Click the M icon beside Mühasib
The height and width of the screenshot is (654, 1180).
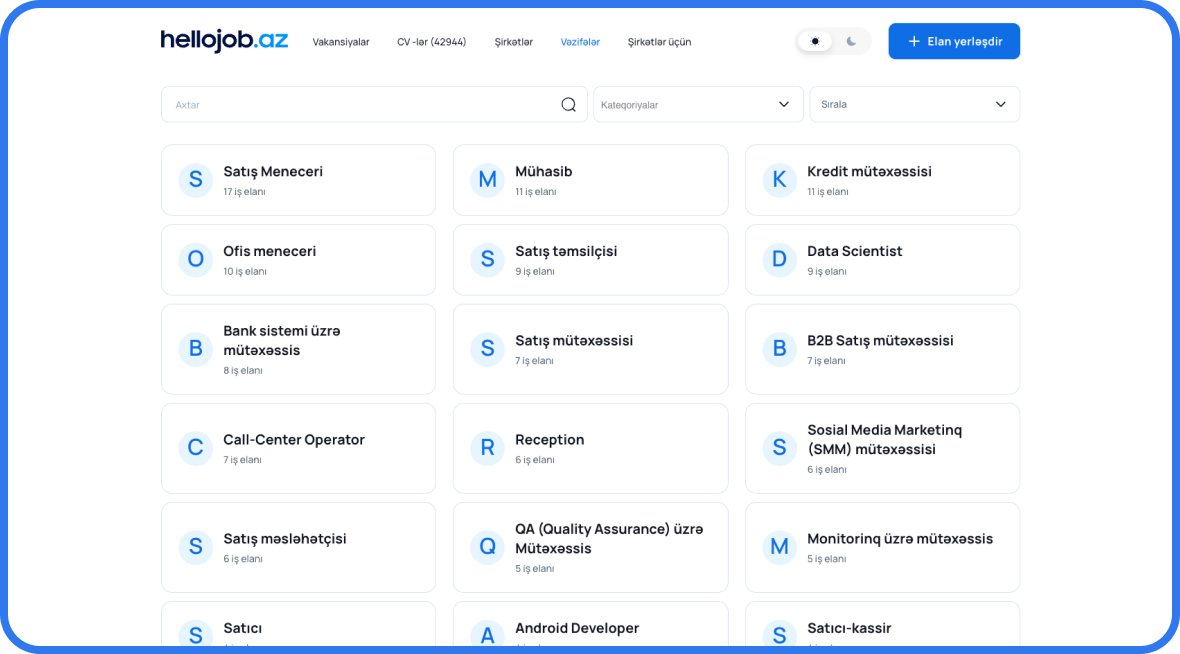coord(487,180)
